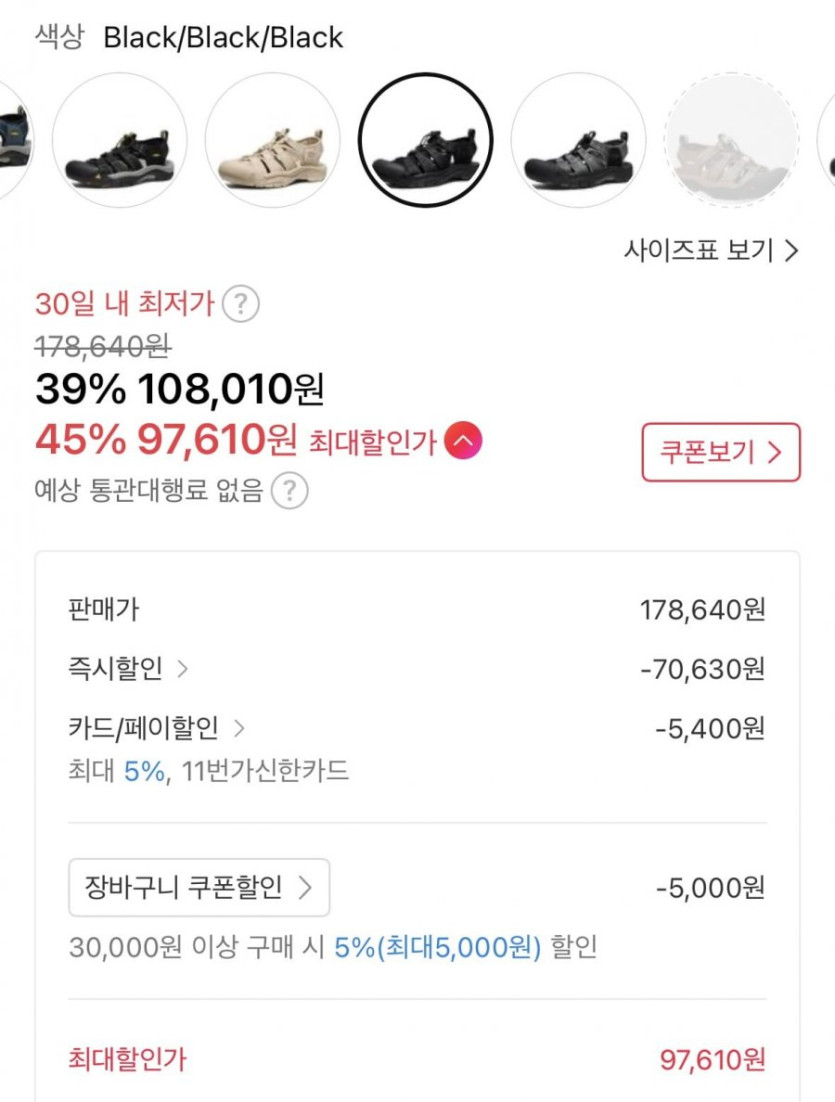This screenshot has height=1102, width=835.
Task: Click question mark next to 예상 통관대행료 없음
Action: click(x=289, y=491)
